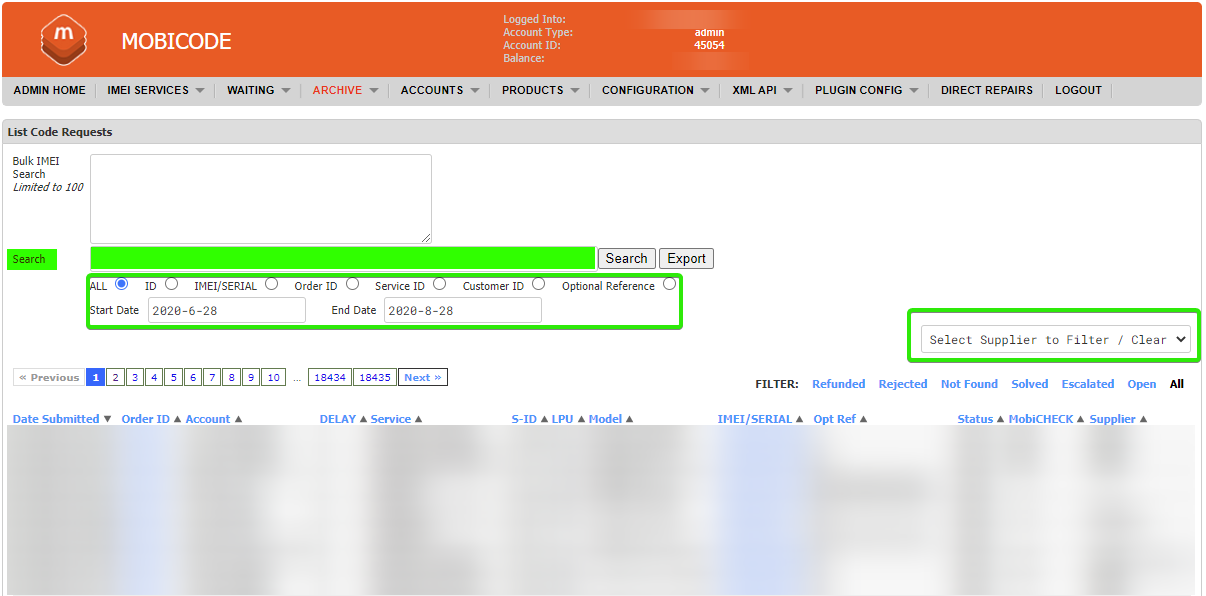
Task: Expand the PLUGIN CONFIG menu
Action: point(866,90)
